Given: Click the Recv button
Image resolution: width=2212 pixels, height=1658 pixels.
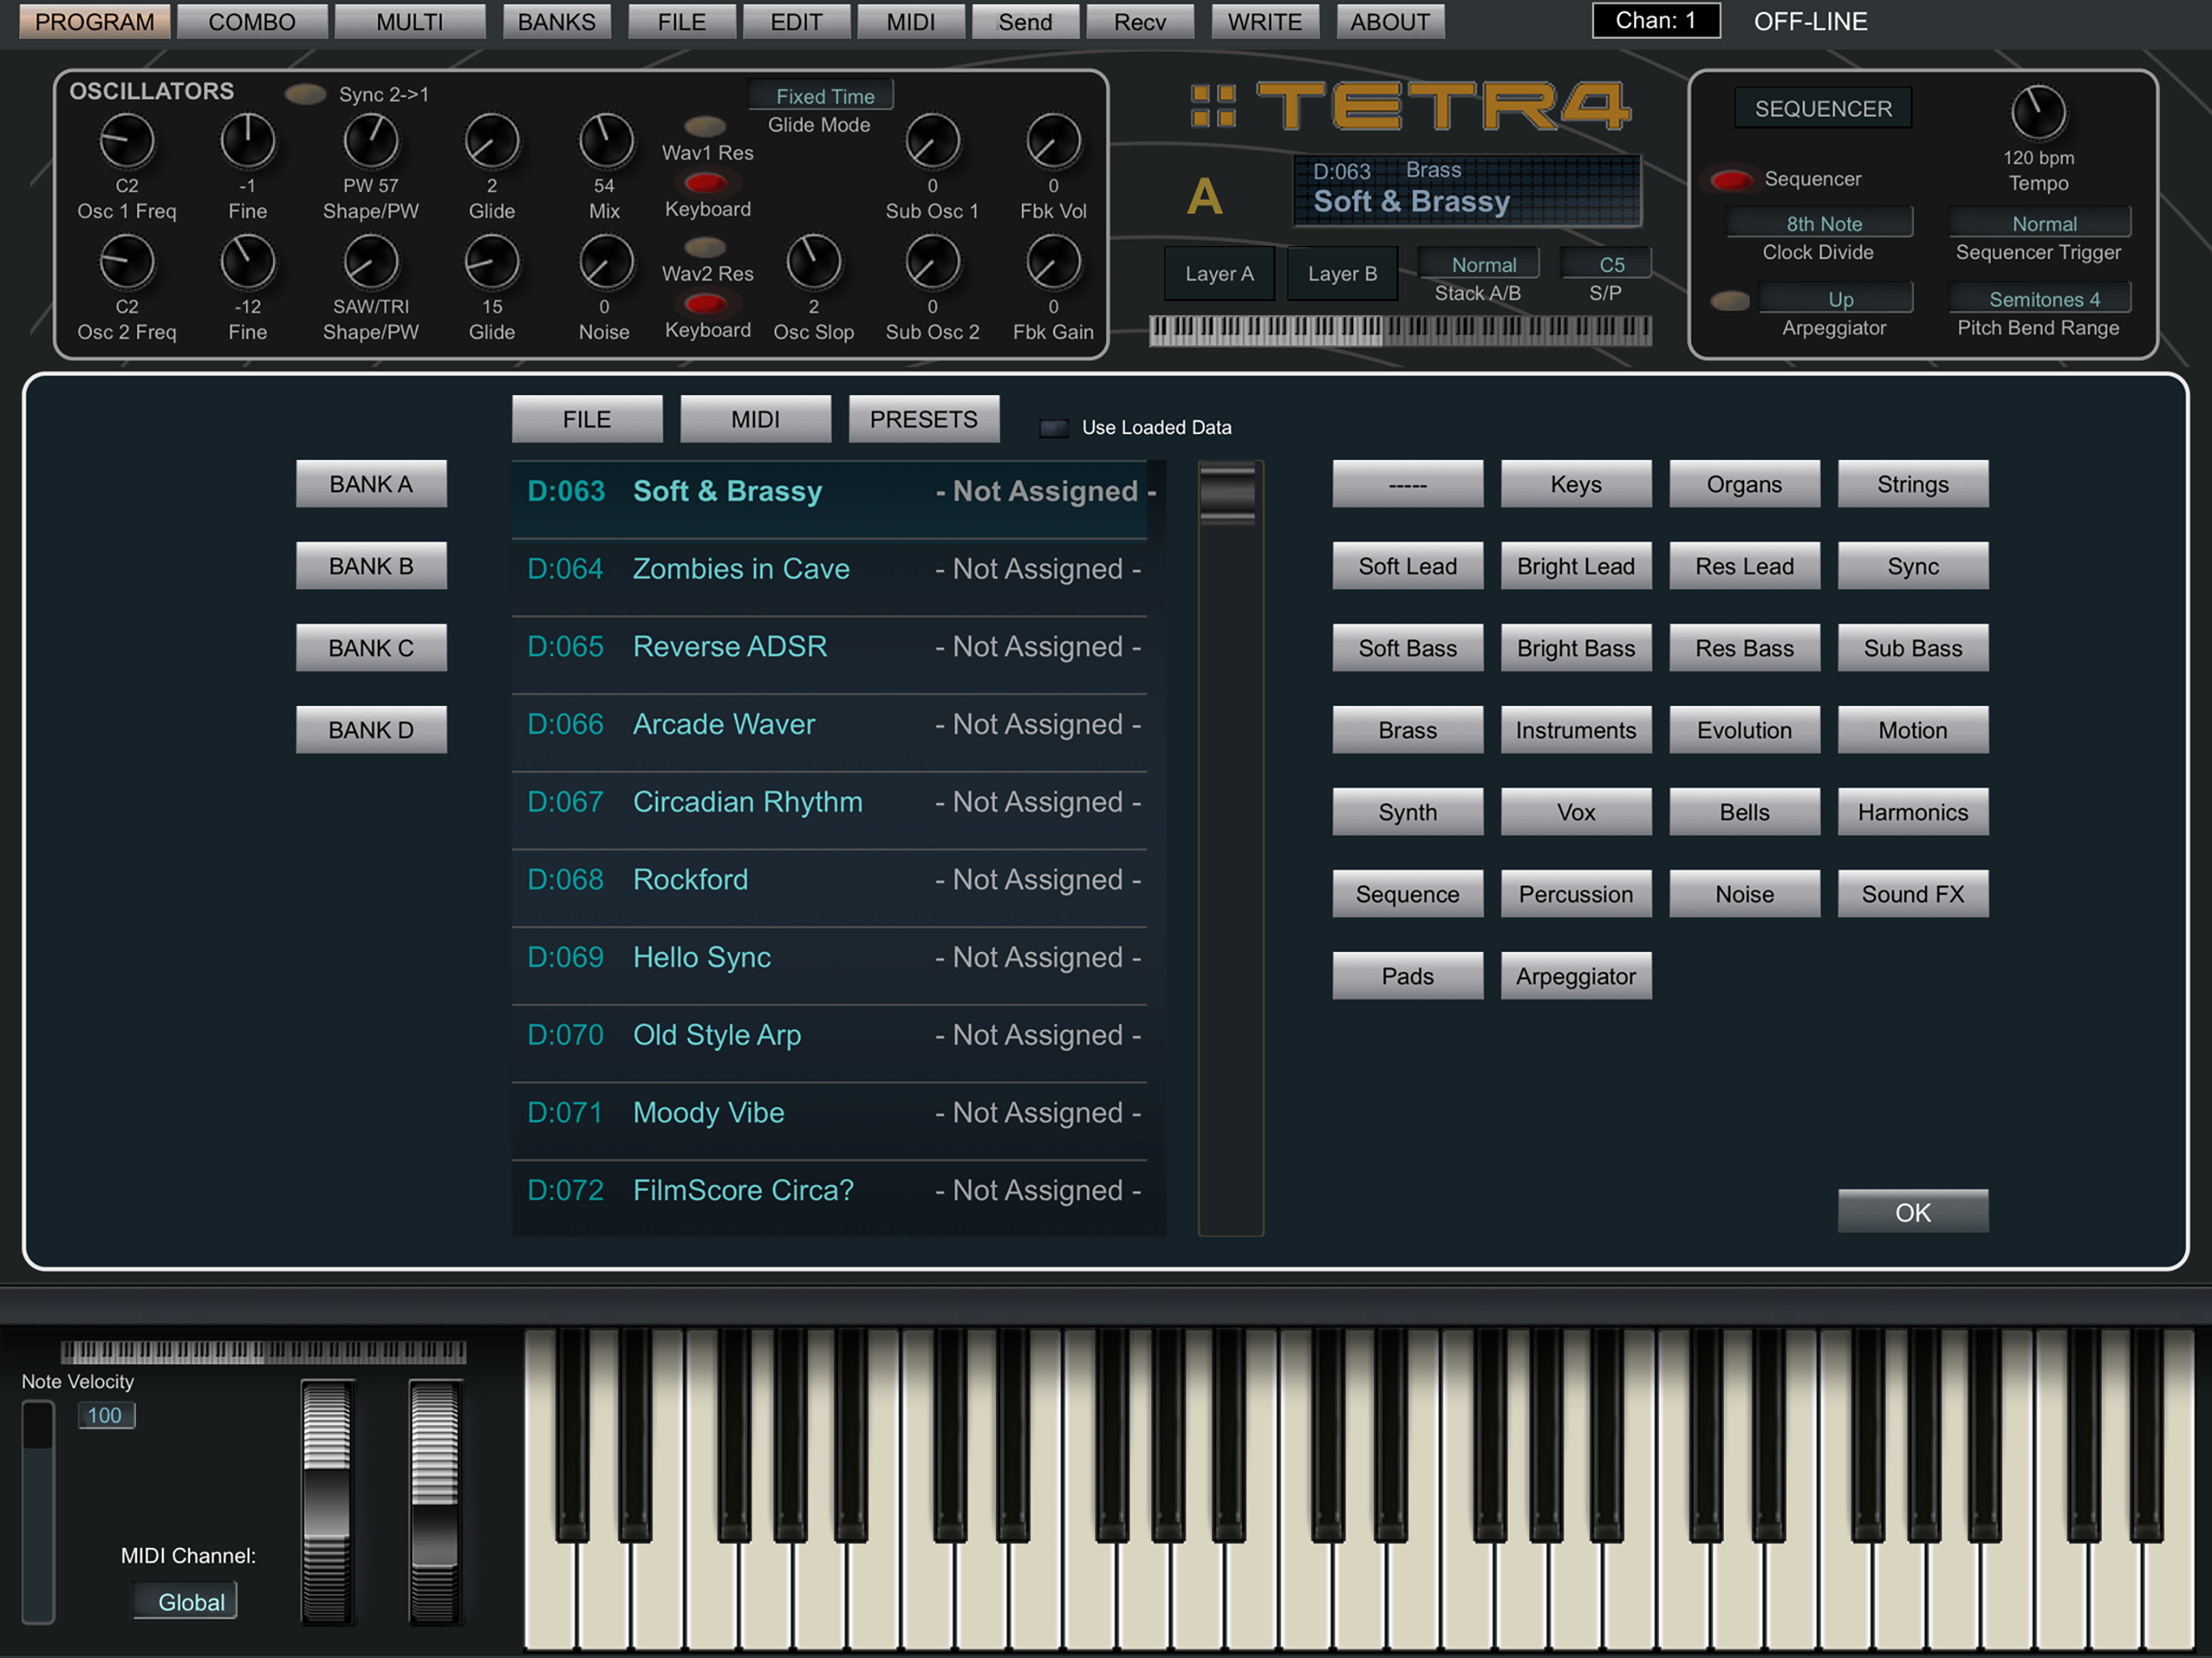Looking at the screenshot, I should pos(1140,22).
